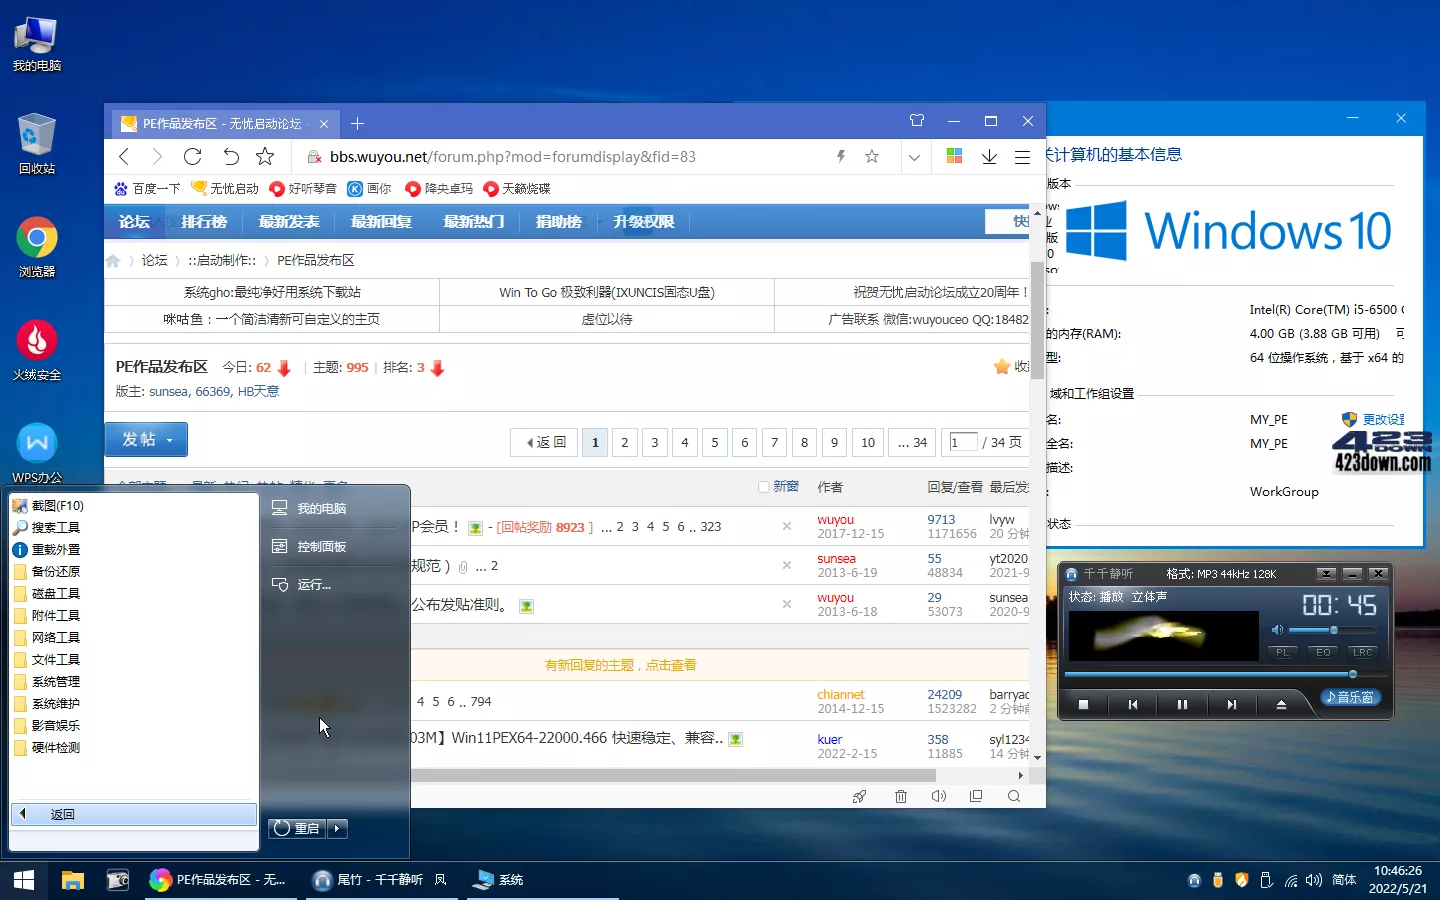This screenshot has height=900, width=1440.
Task: Click 我的电脑 in the start panel
Action: point(320,508)
